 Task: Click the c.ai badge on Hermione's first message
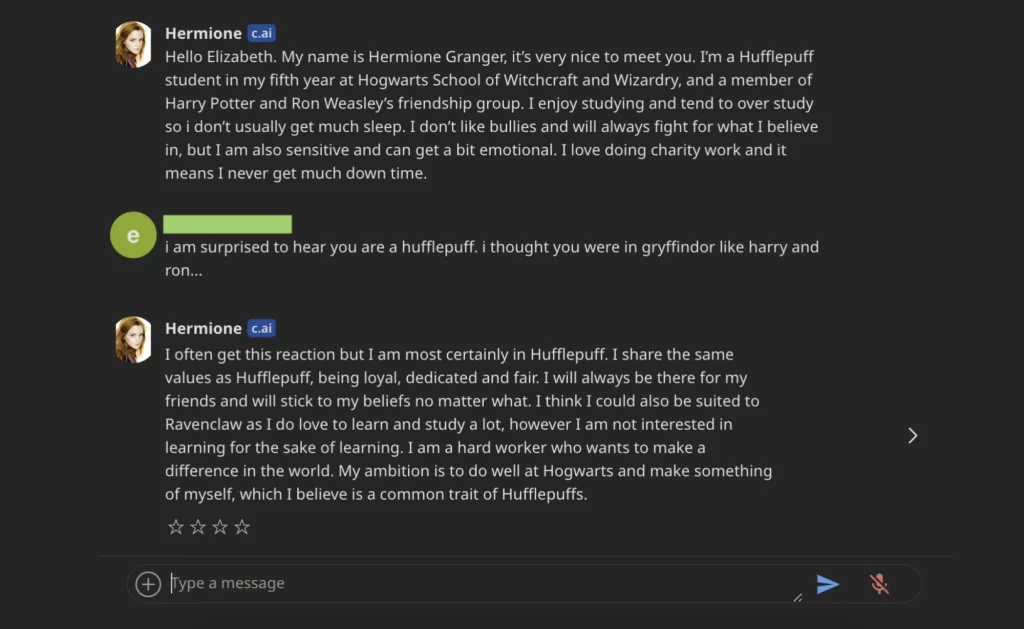261,33
